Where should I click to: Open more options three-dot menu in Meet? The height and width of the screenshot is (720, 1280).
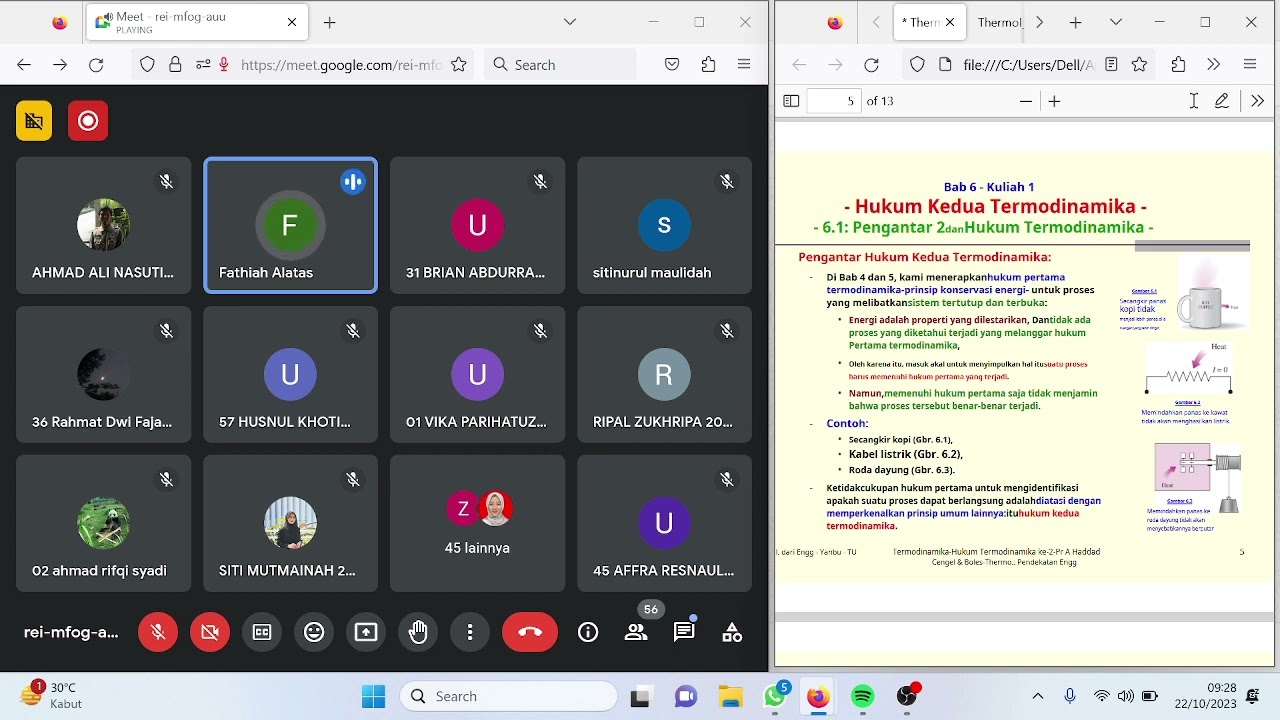470,632
